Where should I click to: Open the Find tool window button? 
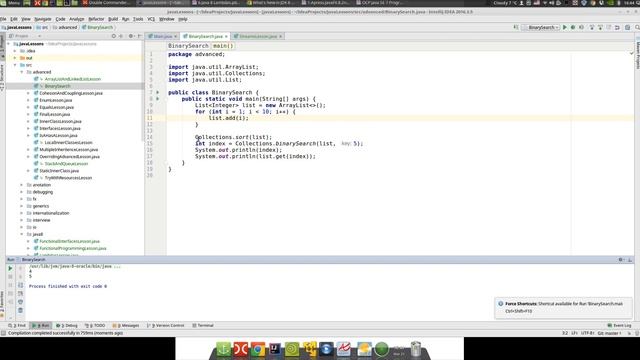(17, 326)
